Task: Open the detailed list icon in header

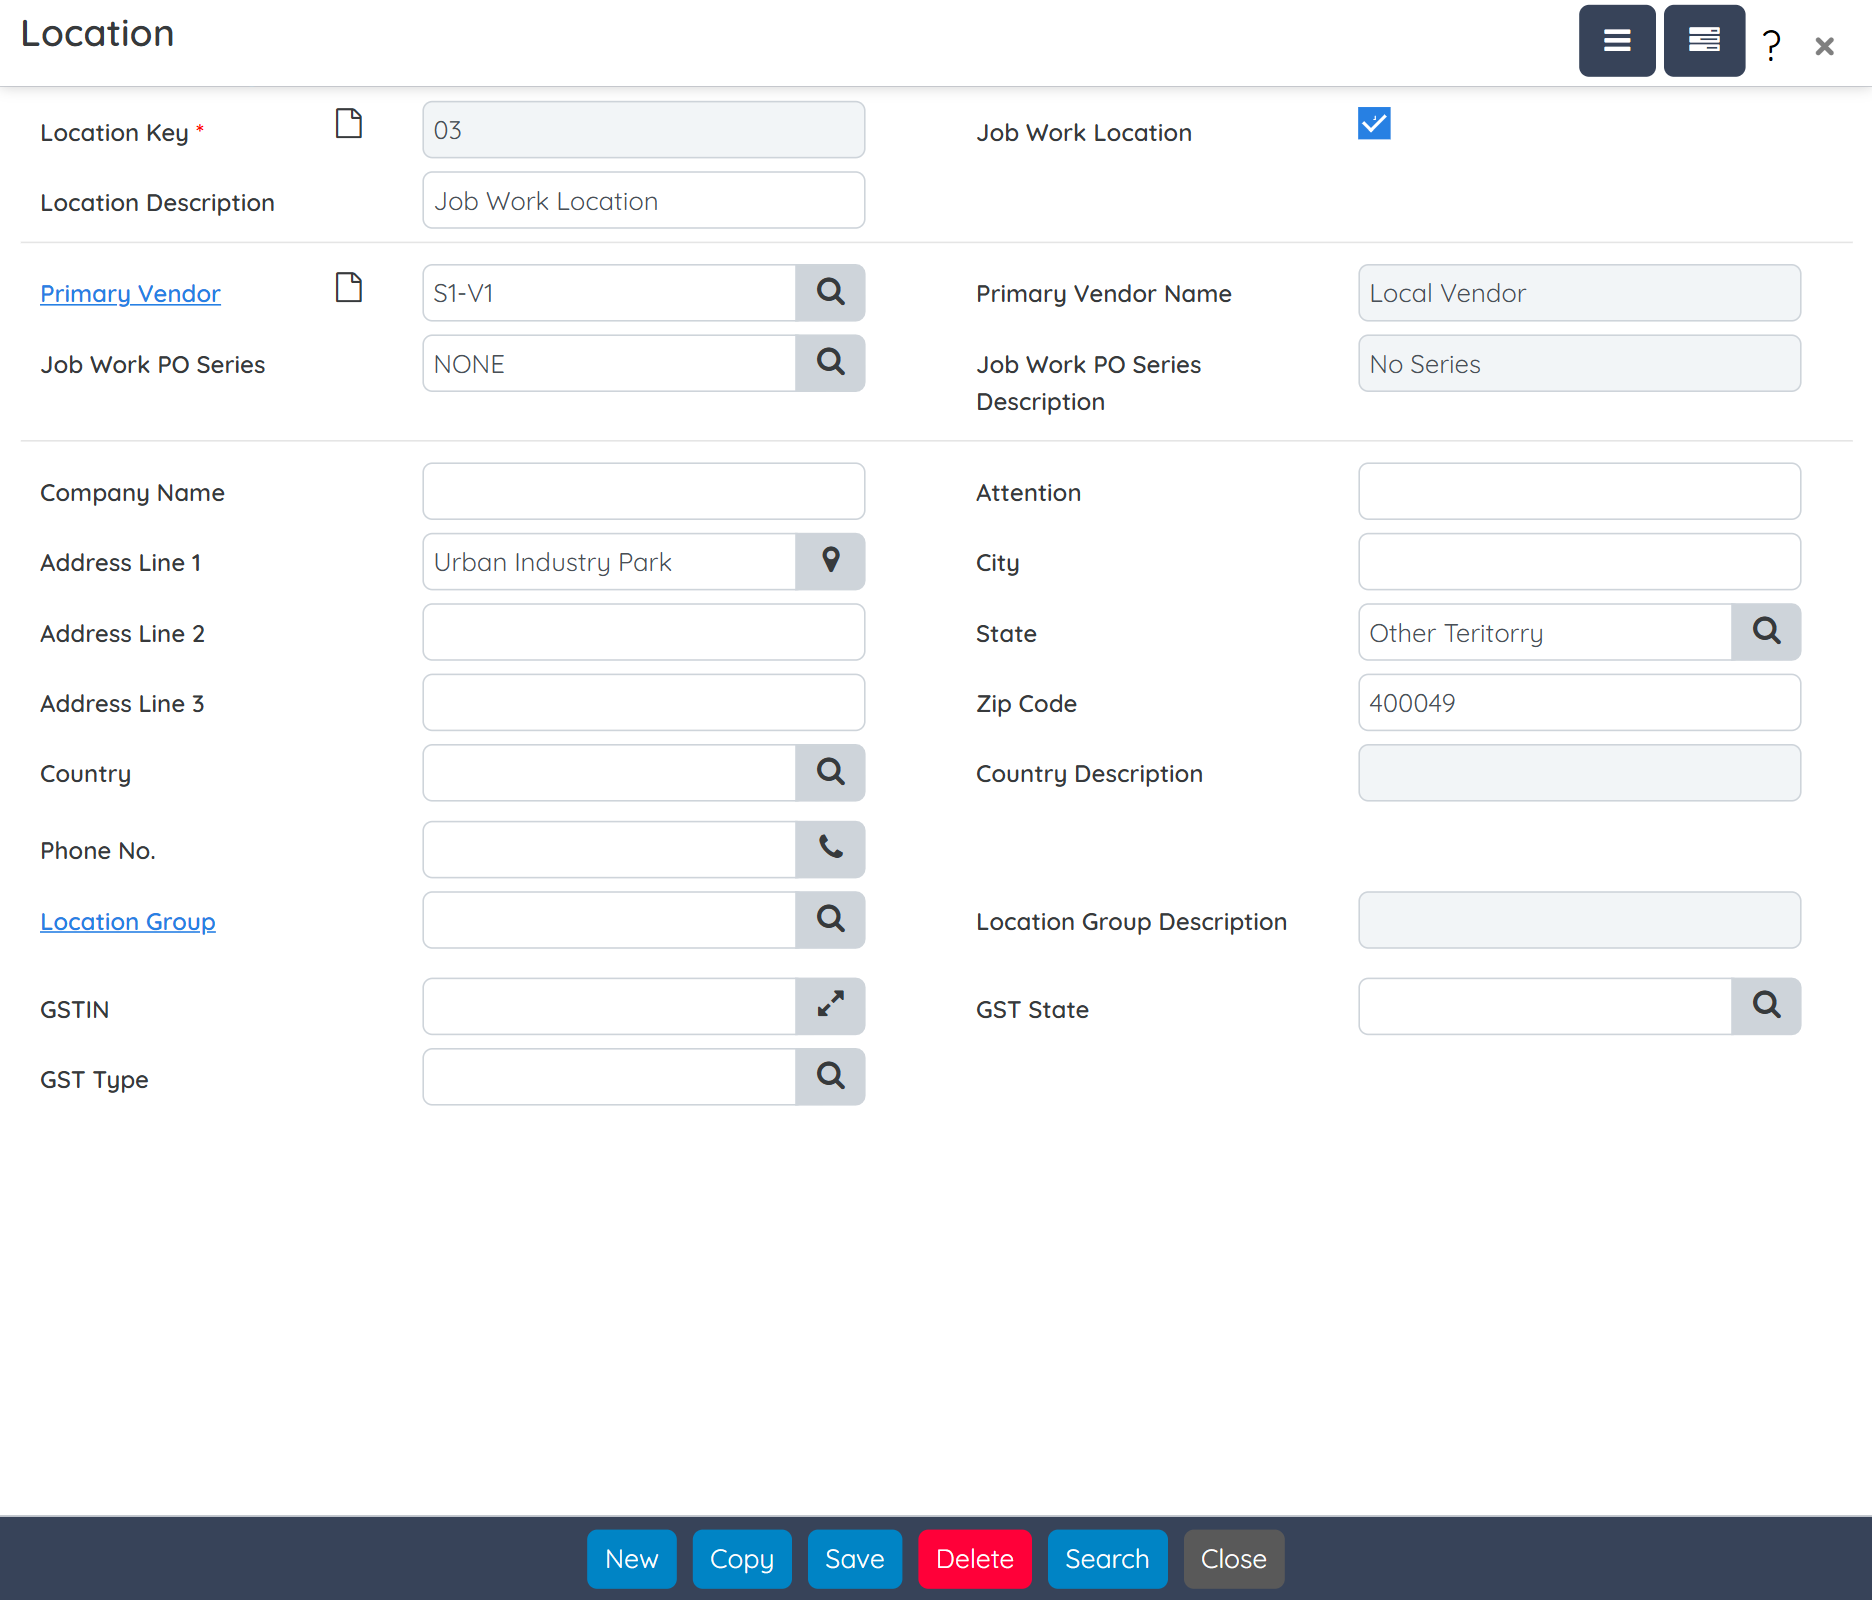Action: 1703,41
